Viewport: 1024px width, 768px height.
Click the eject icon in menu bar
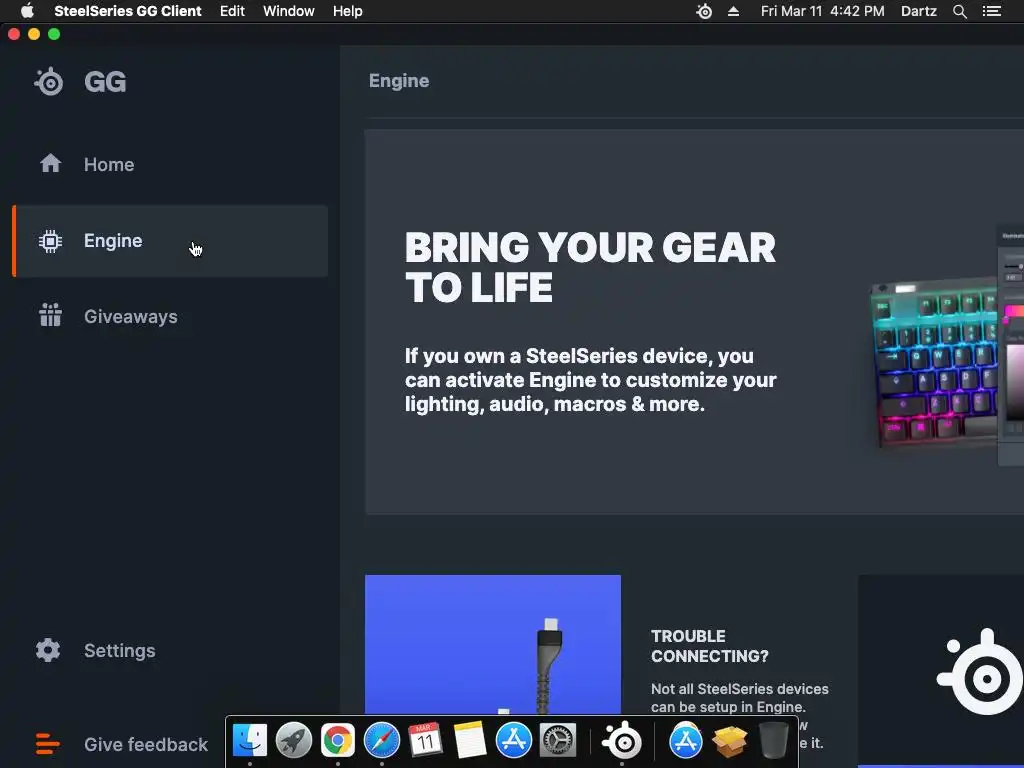pyautogui.click(x=733, y=11)
